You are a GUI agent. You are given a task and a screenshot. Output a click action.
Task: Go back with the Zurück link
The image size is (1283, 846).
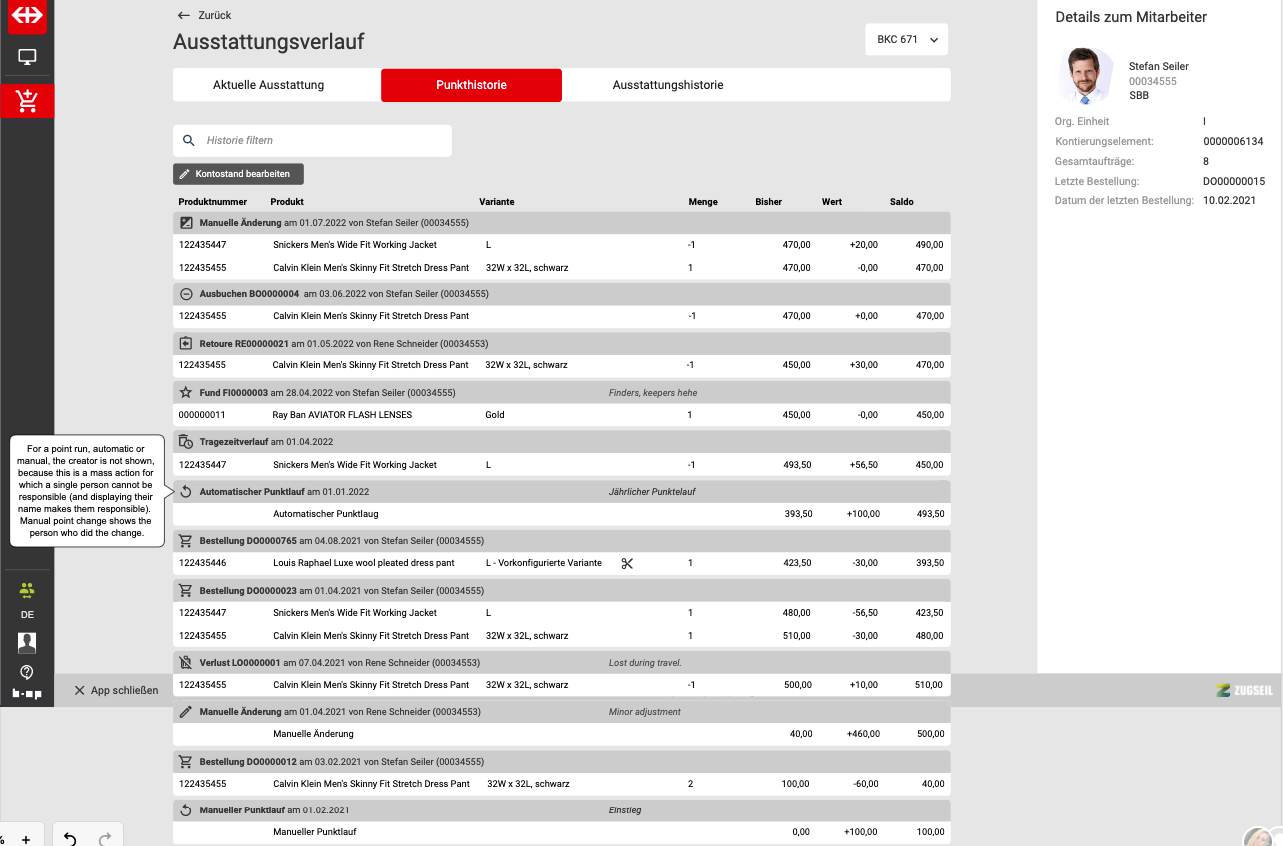click(204, 15)
